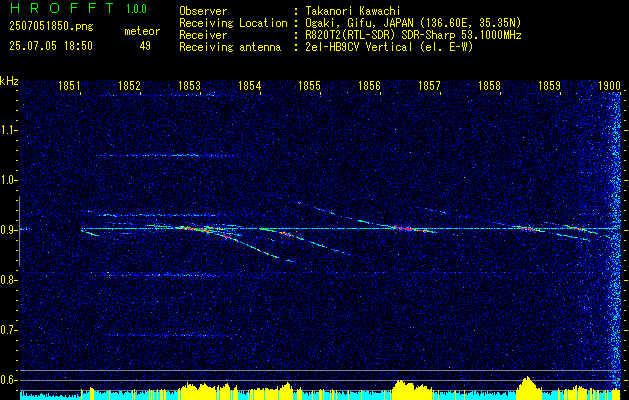Screen dimensions: 629x400
Task: Click the 1900 time marker
Action: click(609, 86)
